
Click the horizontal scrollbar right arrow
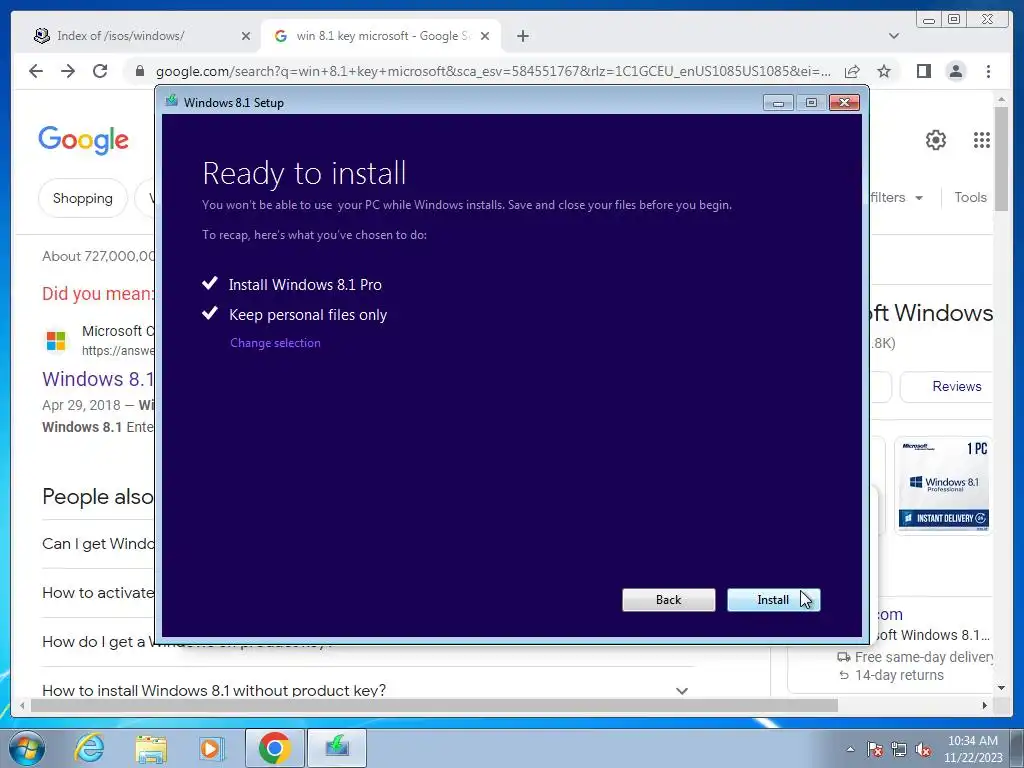tap(985, 705)
